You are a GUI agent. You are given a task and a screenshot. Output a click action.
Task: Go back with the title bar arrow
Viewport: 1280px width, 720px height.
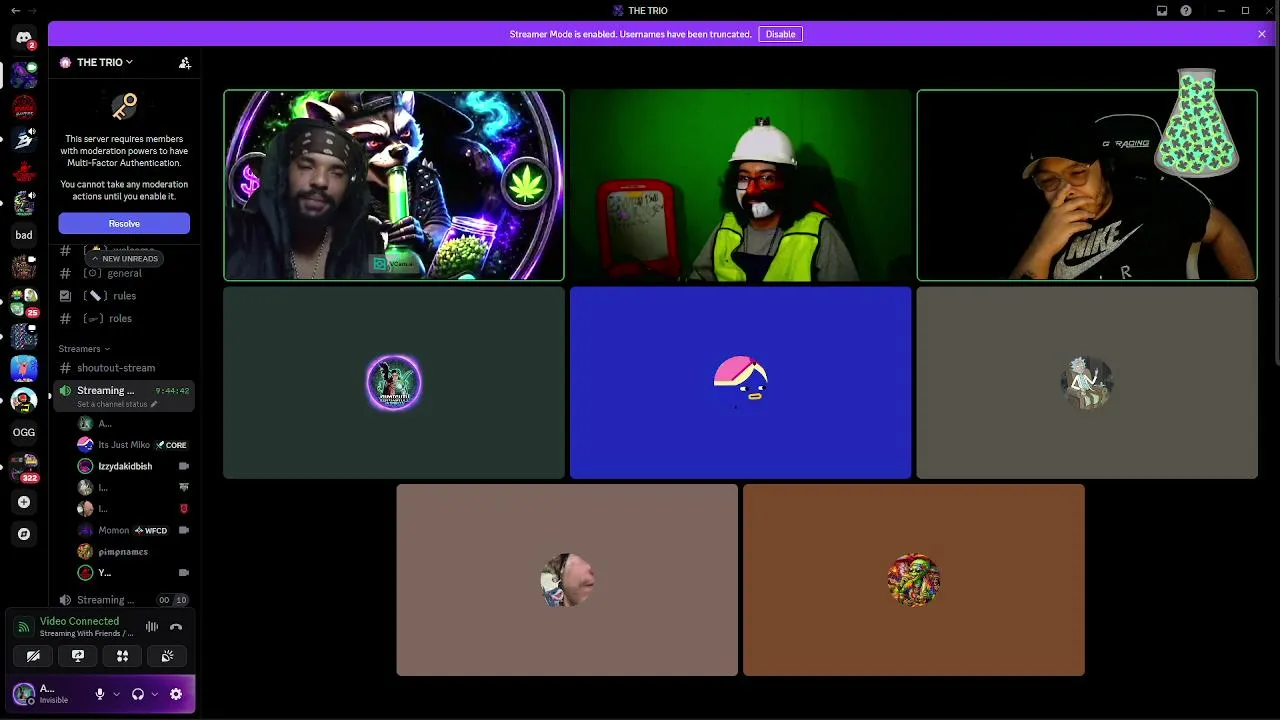[x=15, y=11]
